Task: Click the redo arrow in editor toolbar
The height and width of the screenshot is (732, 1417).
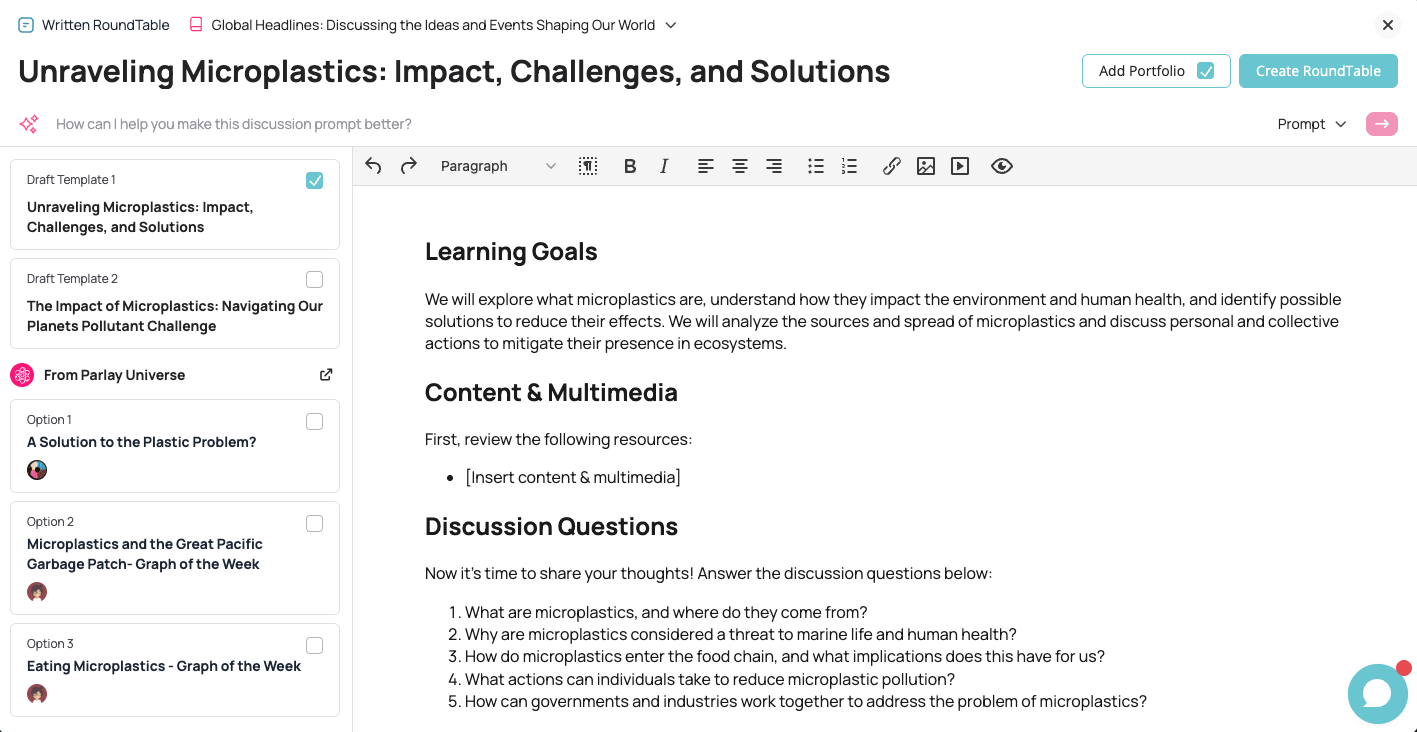Action: [408, 166]
